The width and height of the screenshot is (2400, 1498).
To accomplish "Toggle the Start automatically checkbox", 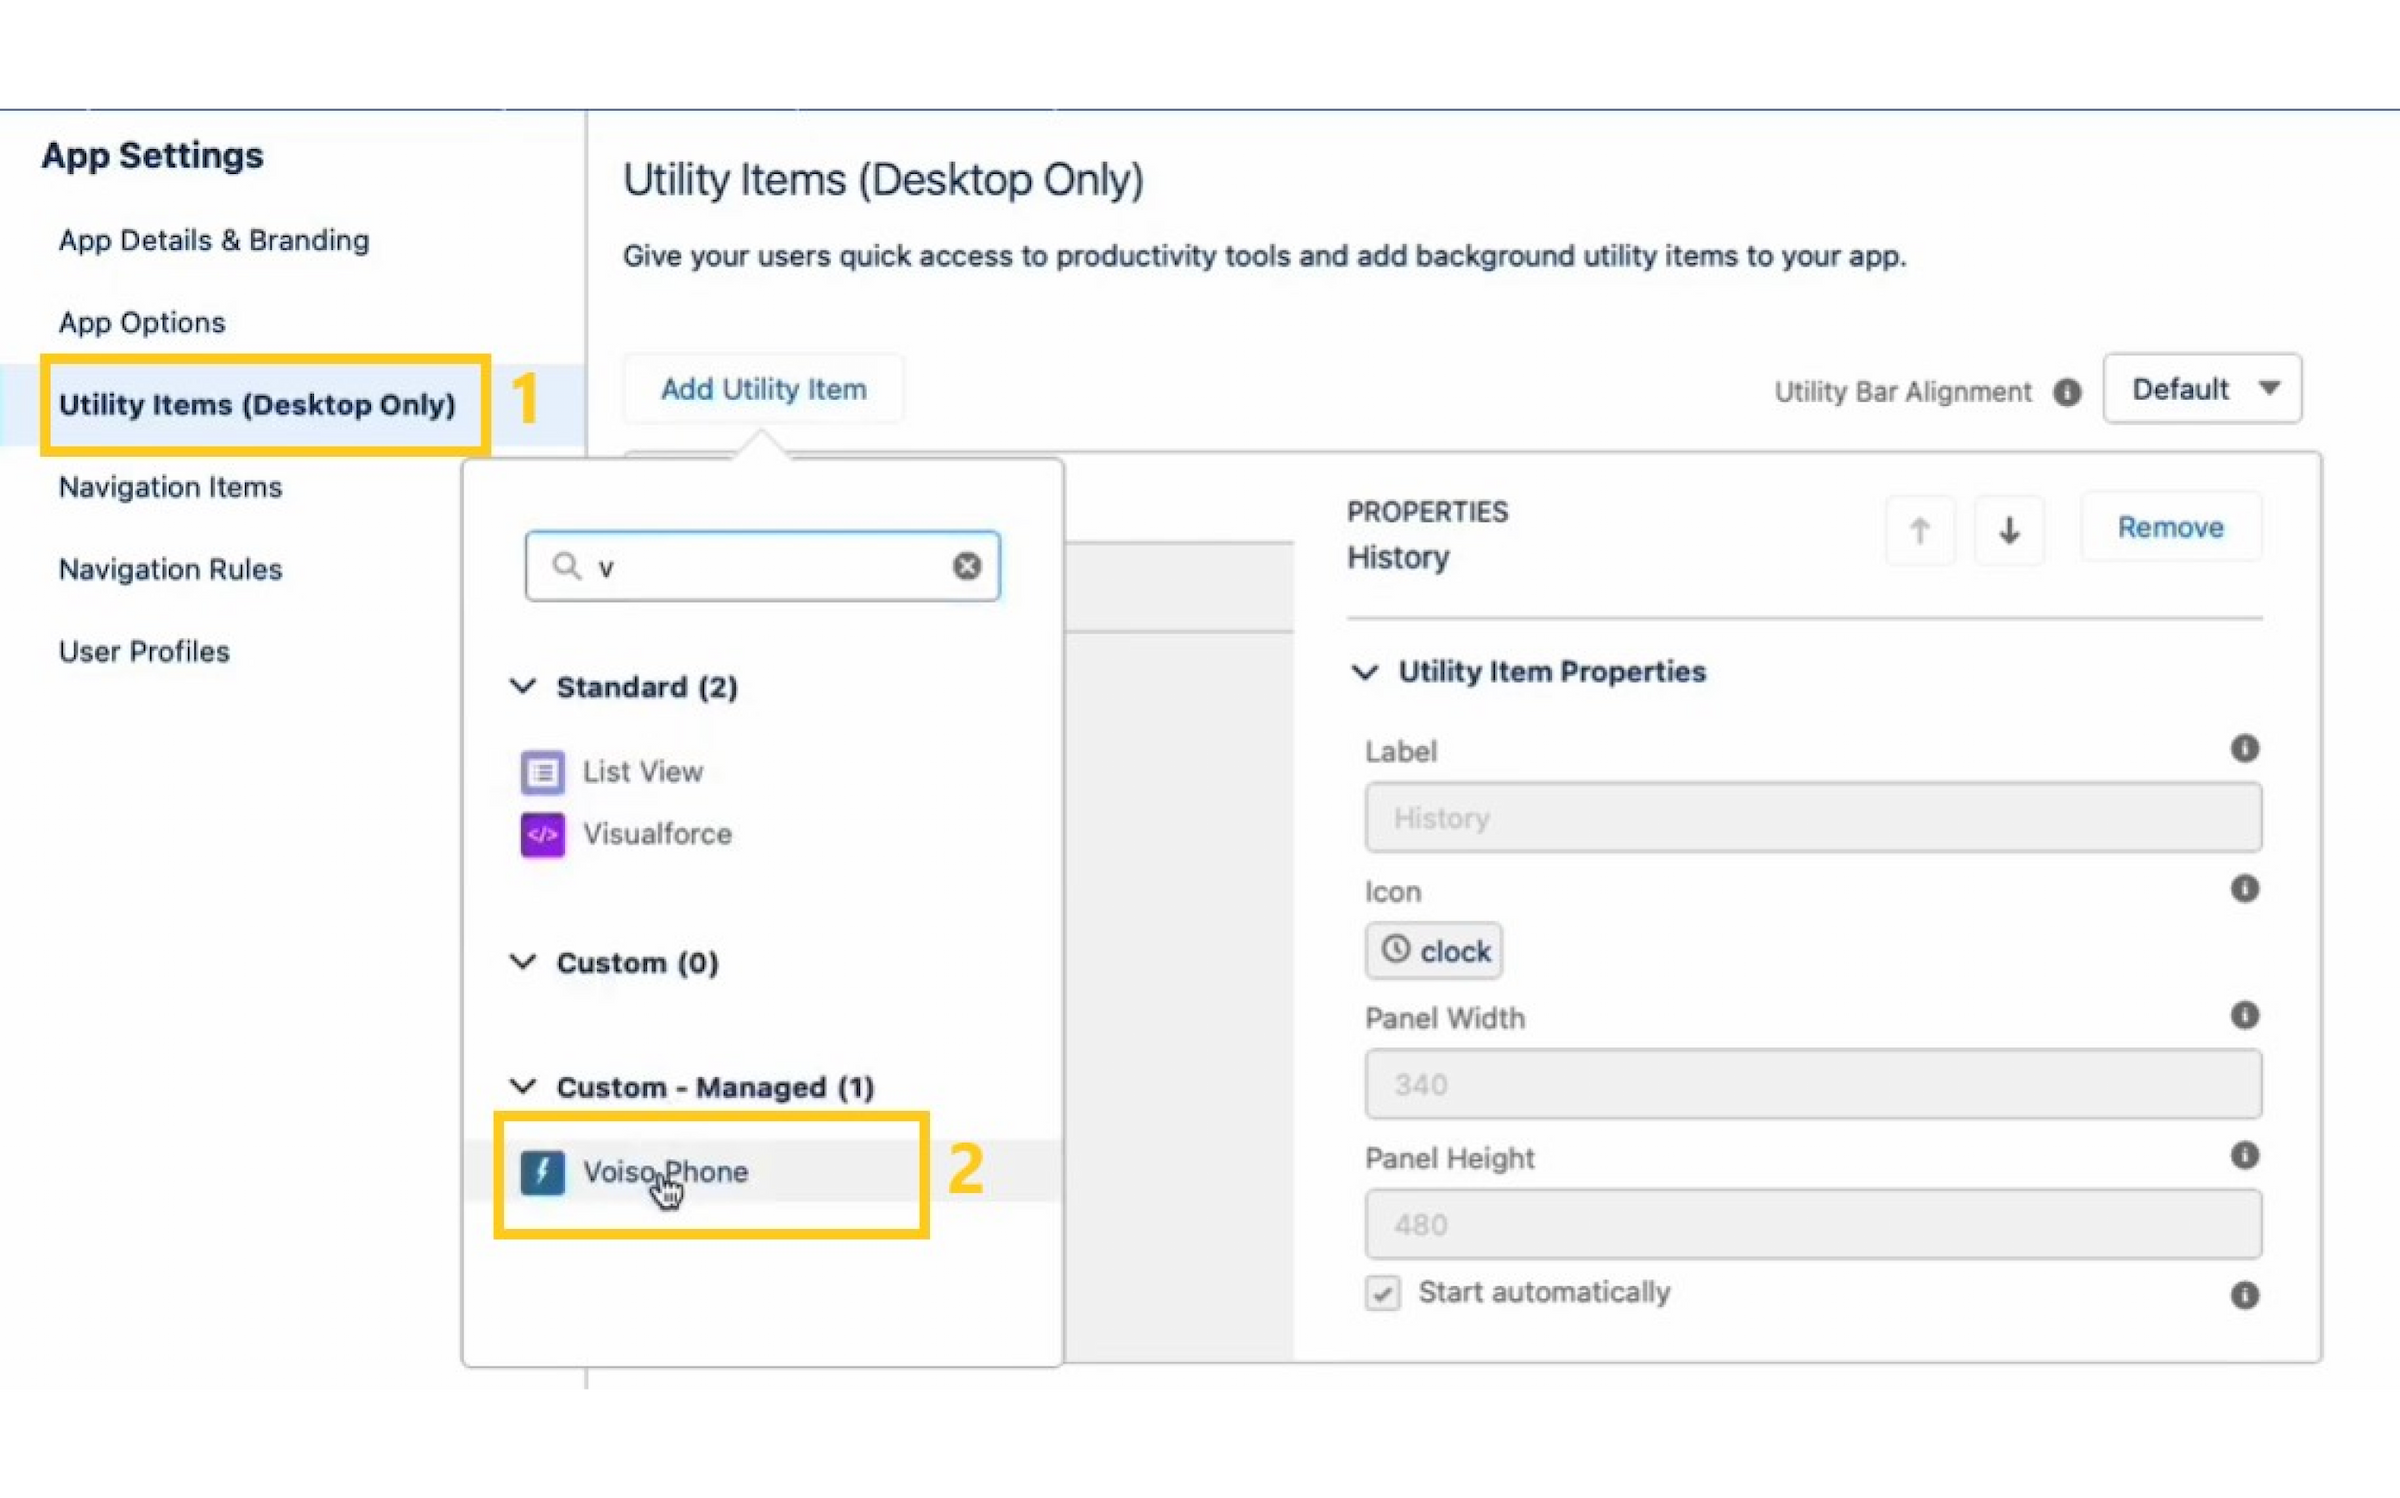I will point(1382,1293).
